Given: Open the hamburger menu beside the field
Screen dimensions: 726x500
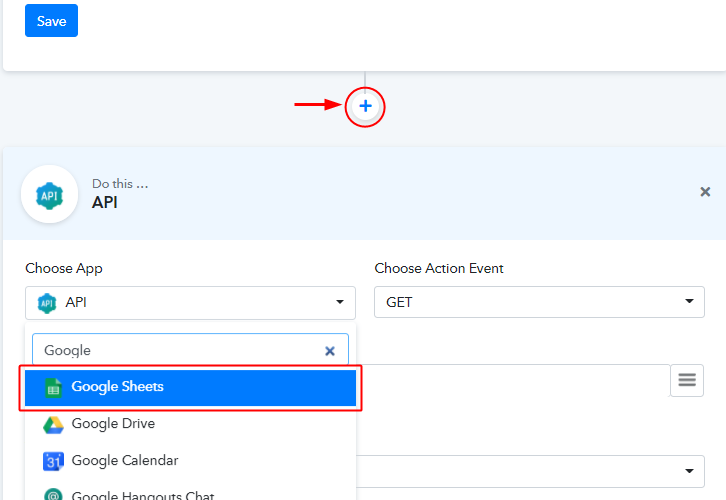Looking at the screenshot, I should click(x=687, y=380).
